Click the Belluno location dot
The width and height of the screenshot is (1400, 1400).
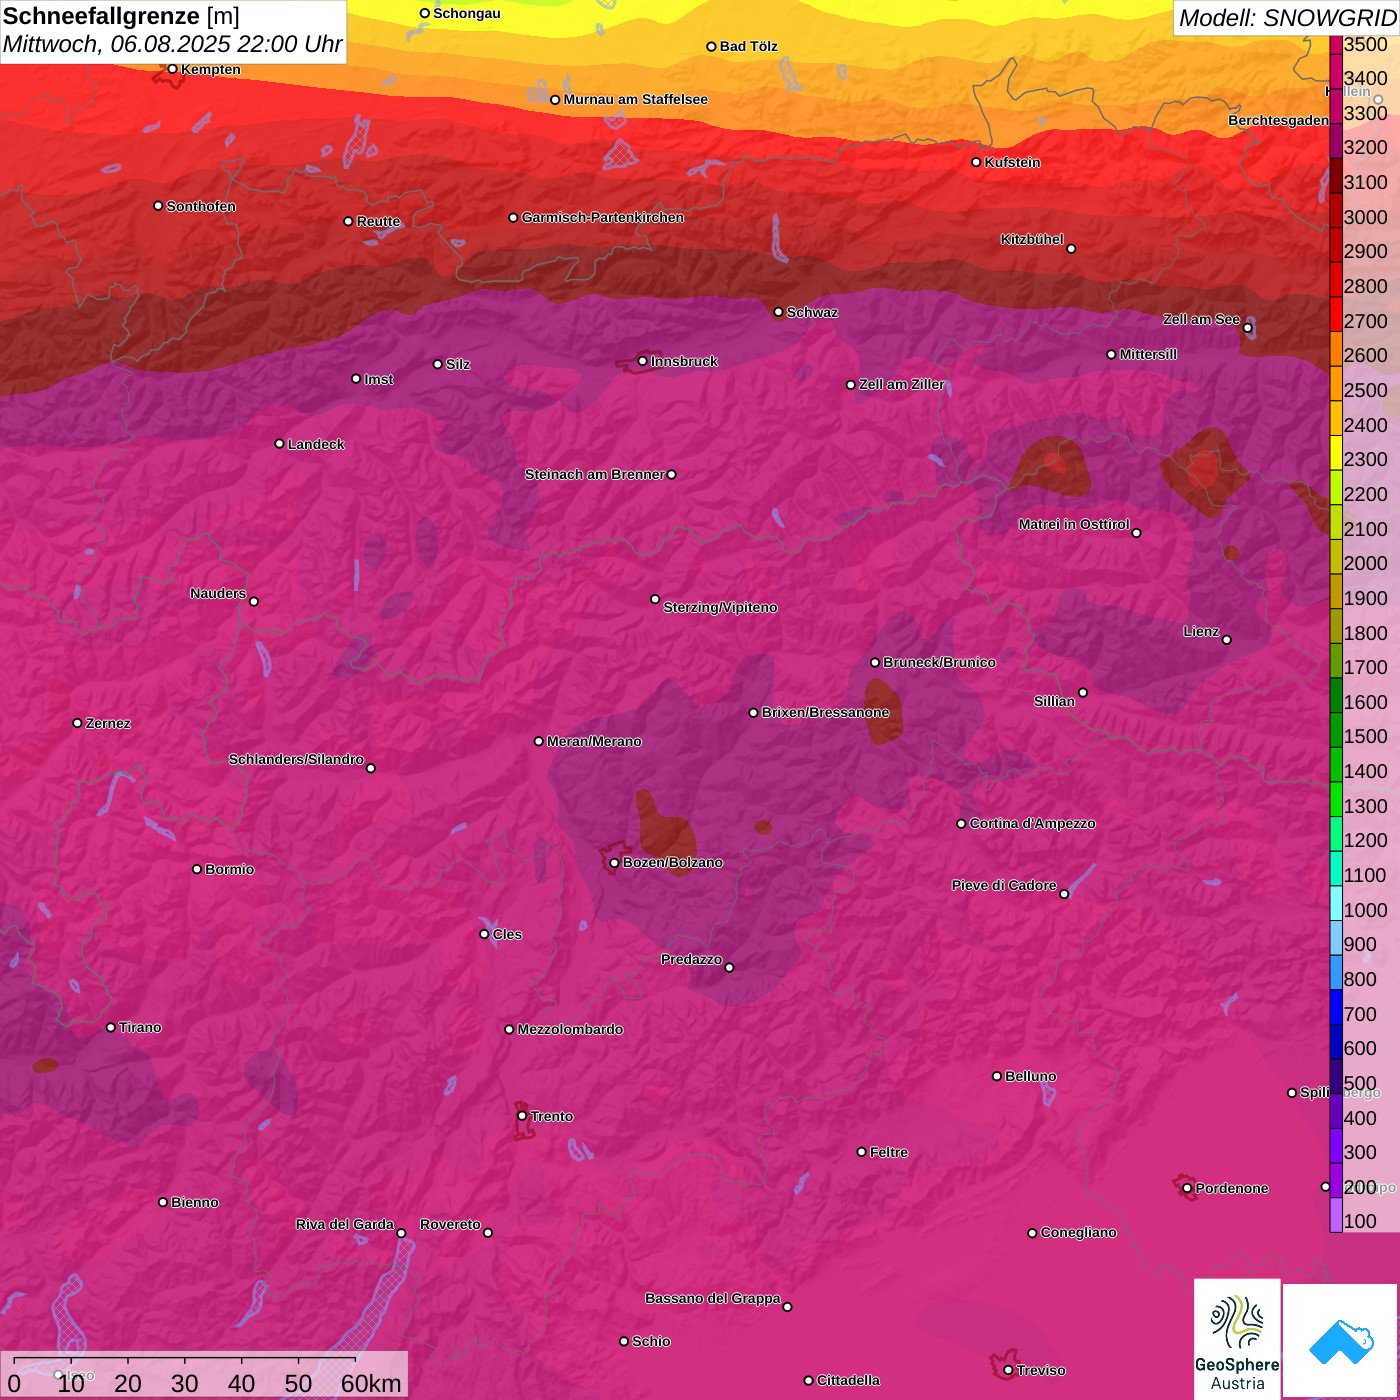997,1076
